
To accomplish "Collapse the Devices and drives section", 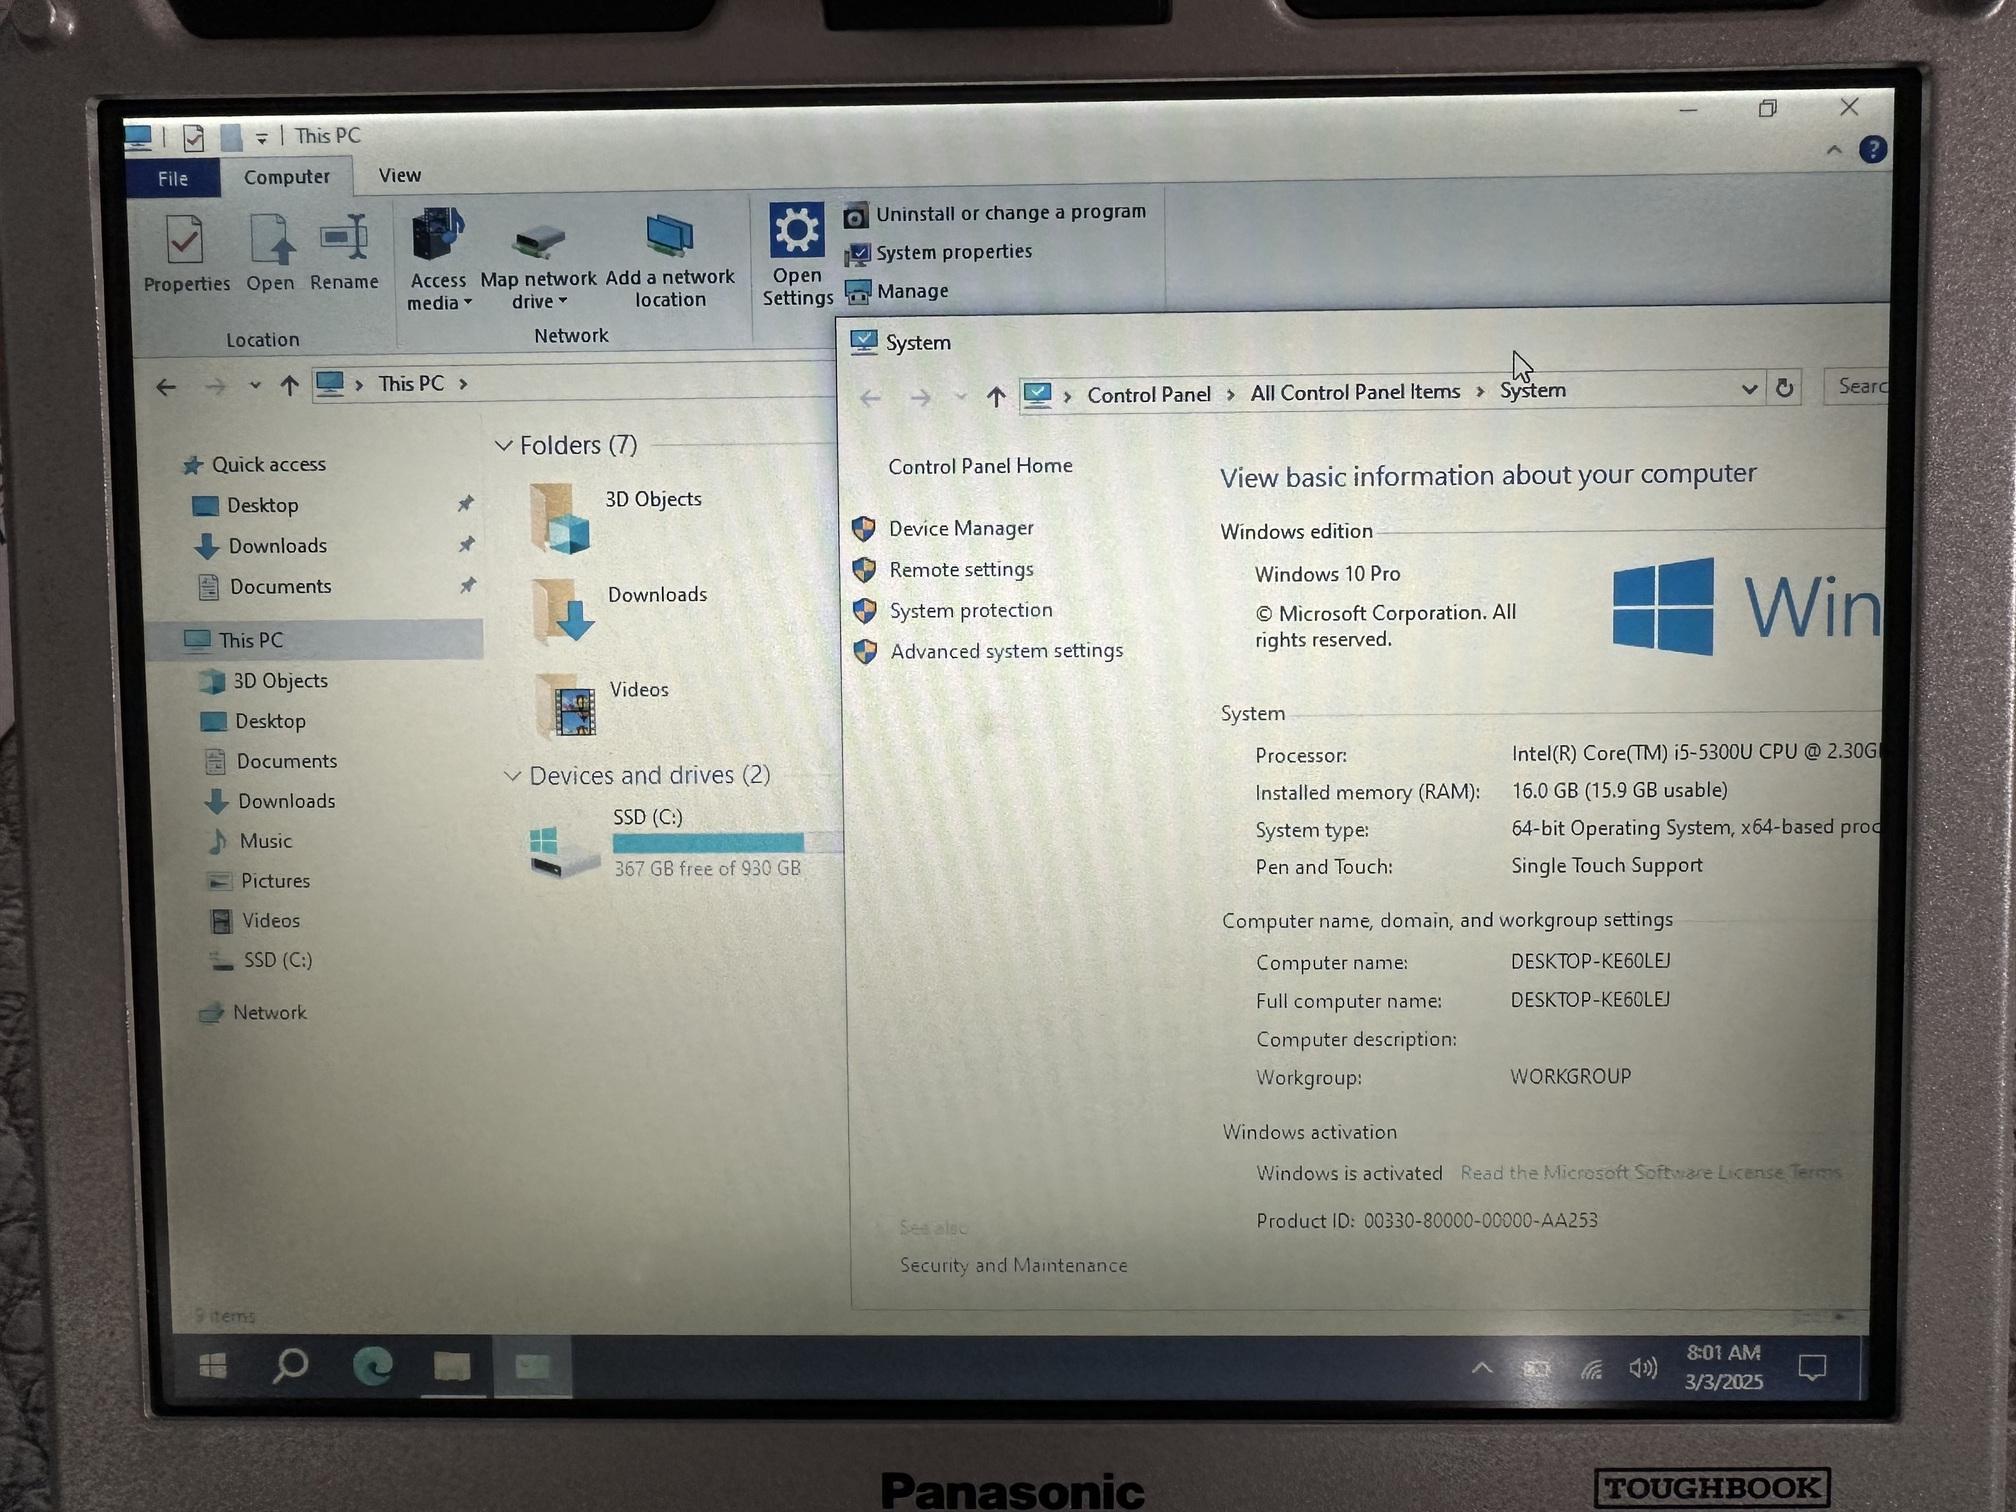I will (x=513, y=775).
